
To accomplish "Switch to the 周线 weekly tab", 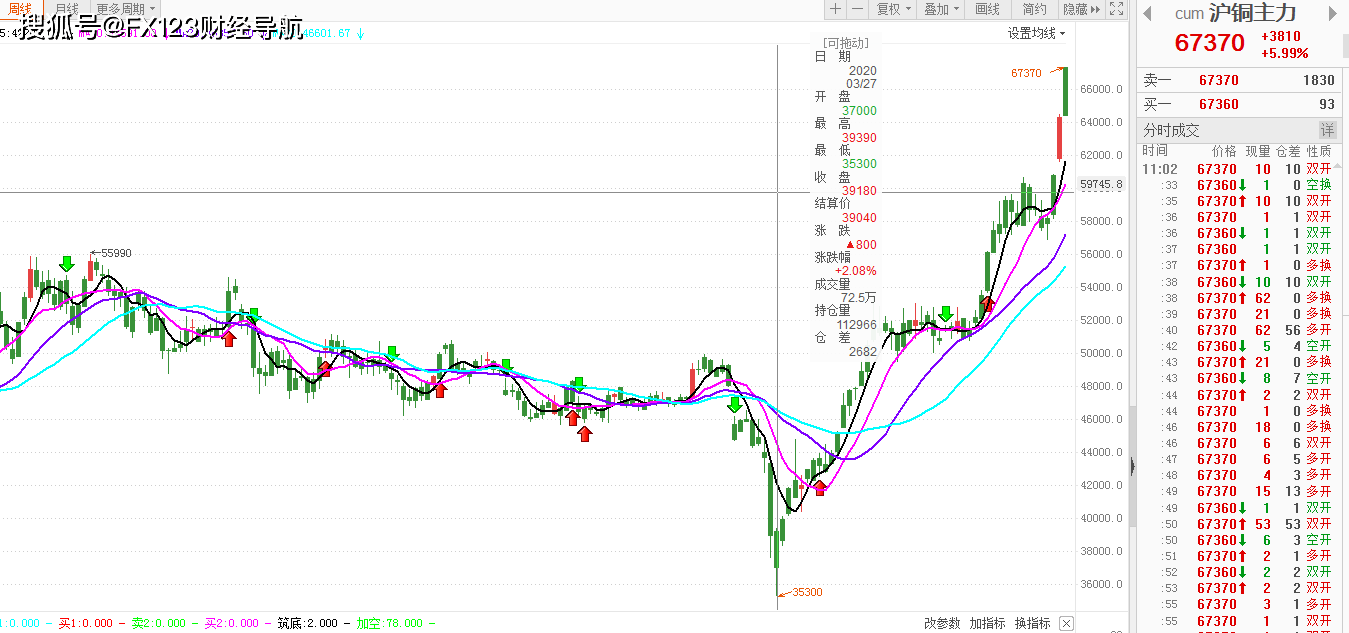I will (22, 9).
